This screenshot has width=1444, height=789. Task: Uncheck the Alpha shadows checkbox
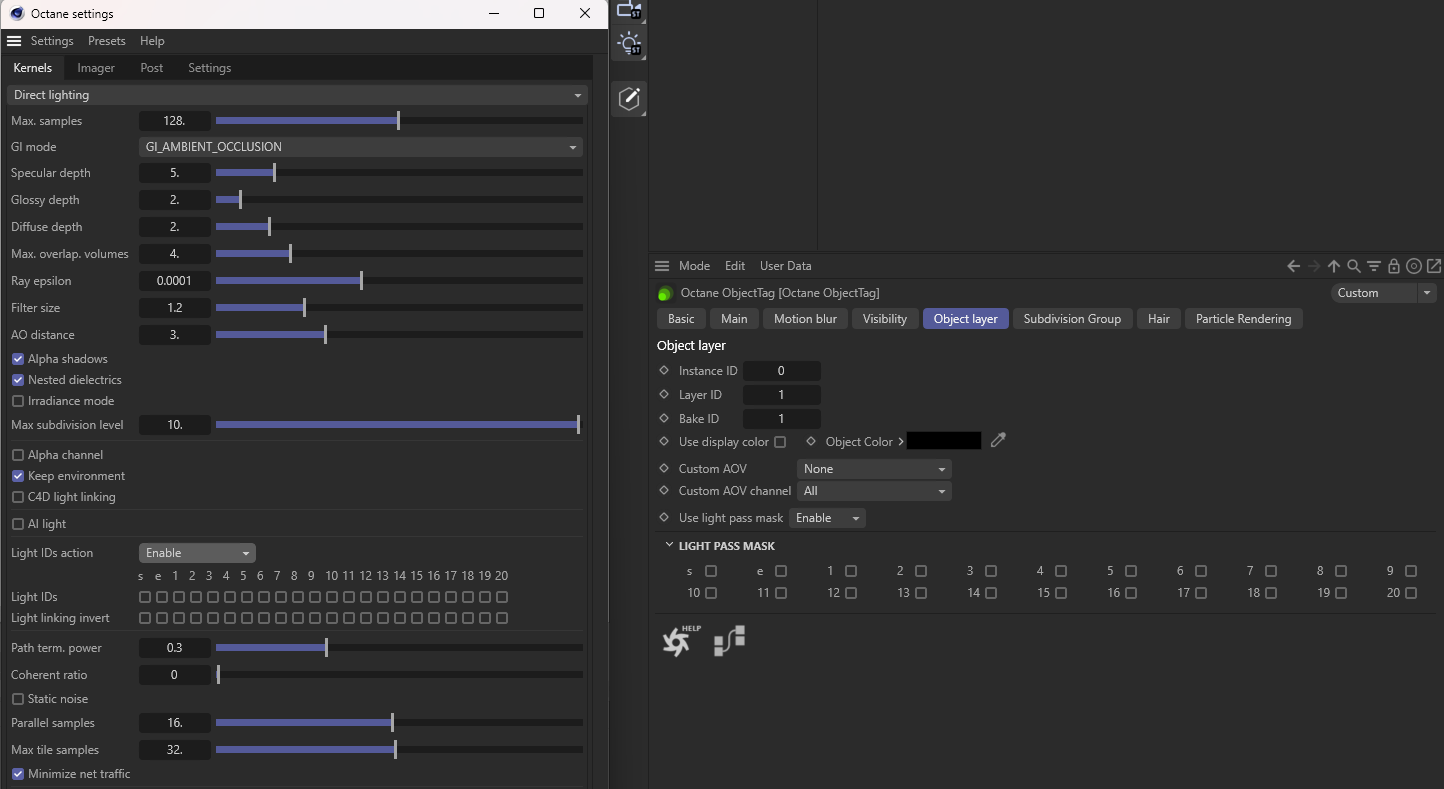pyautogui.click(x=18, y=359)
